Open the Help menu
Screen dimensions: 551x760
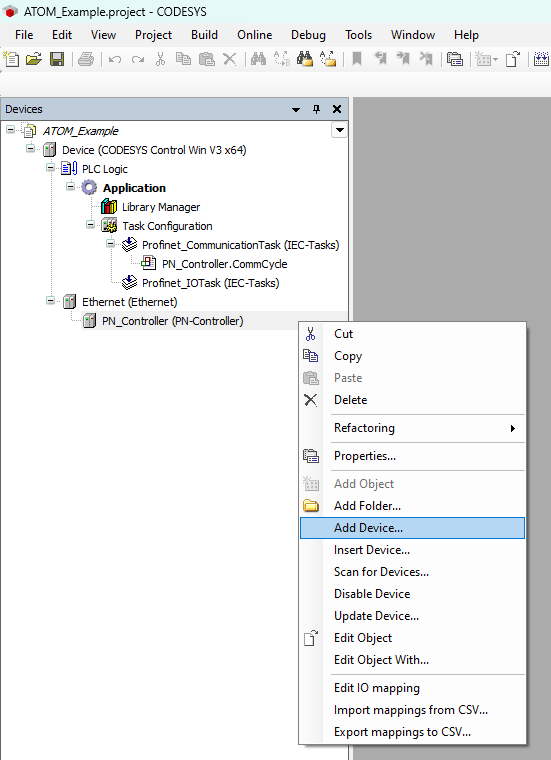[x=466, y=35]
